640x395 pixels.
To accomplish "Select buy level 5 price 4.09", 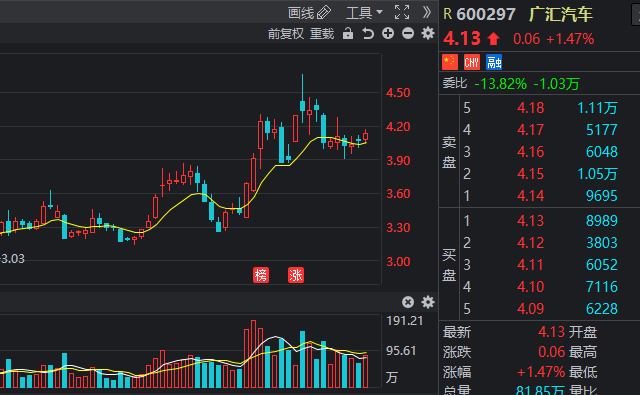I will 531,308.
